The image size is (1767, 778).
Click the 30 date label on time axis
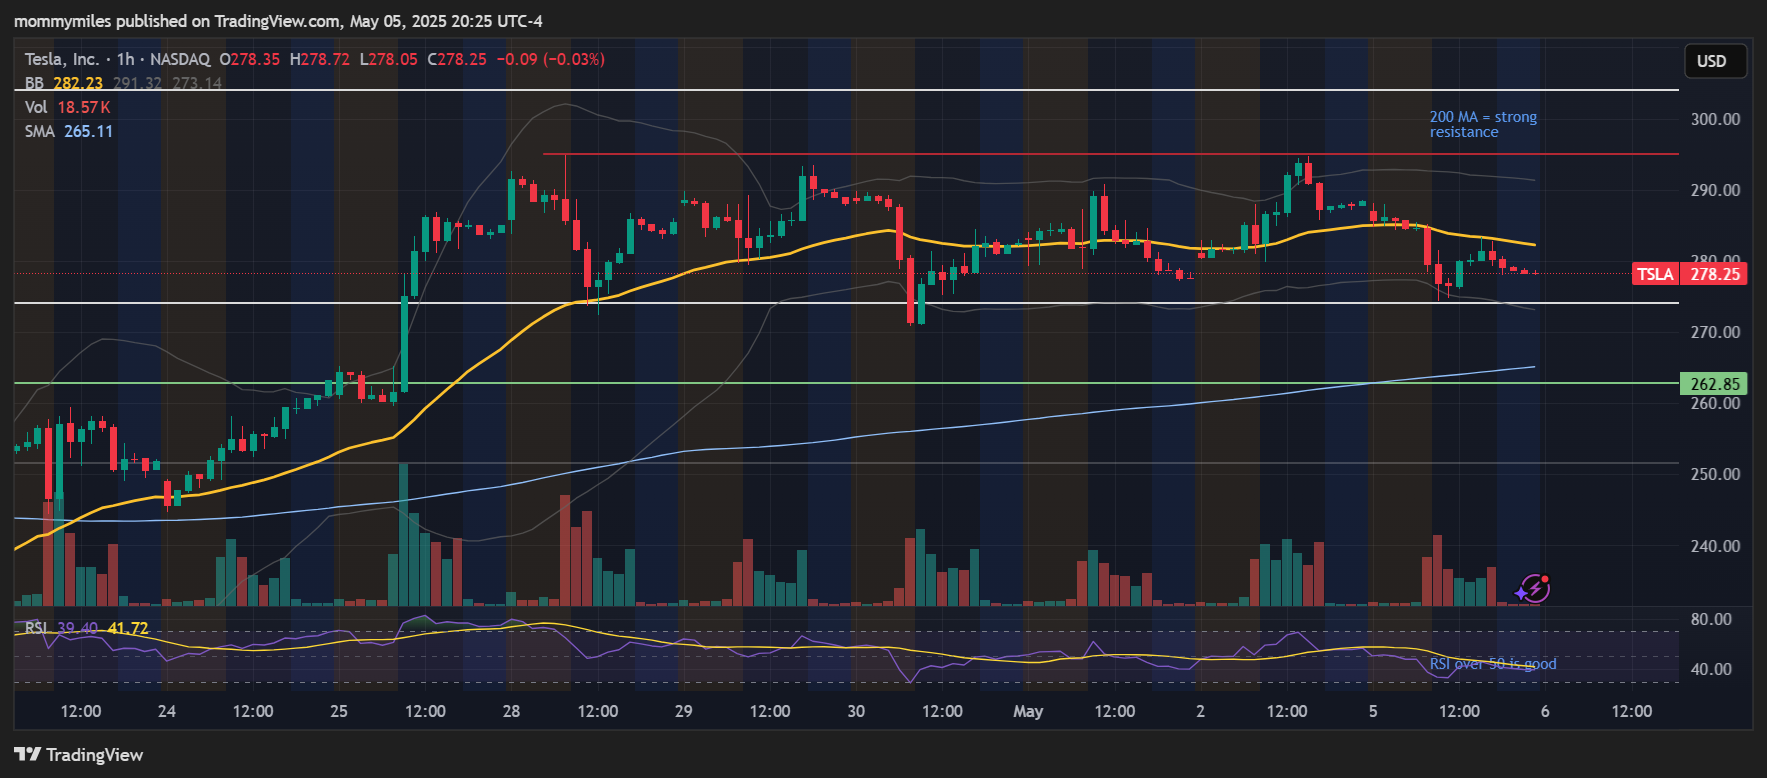click(856, 711)
